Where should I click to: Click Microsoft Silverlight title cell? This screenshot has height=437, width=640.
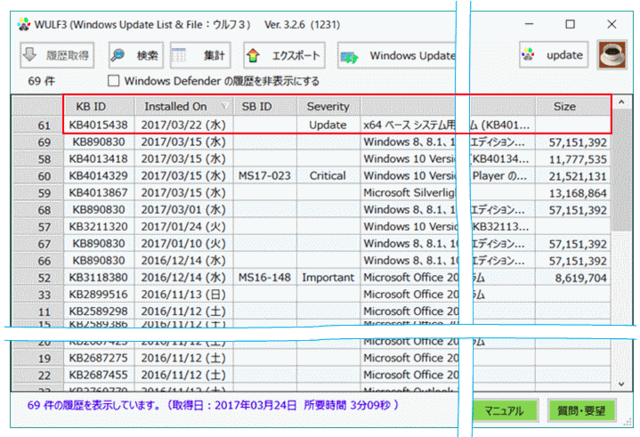coord(409,193)
